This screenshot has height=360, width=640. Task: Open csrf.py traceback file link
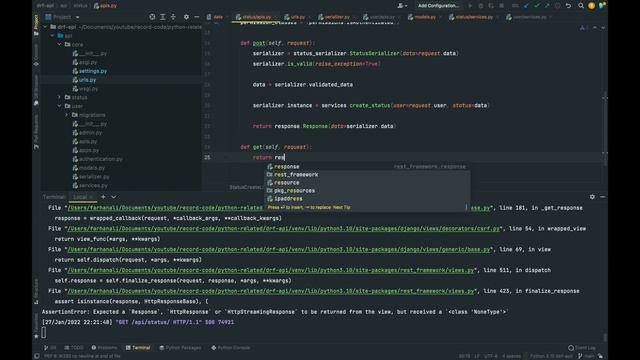pyautogui.click(x=284, y=229)
